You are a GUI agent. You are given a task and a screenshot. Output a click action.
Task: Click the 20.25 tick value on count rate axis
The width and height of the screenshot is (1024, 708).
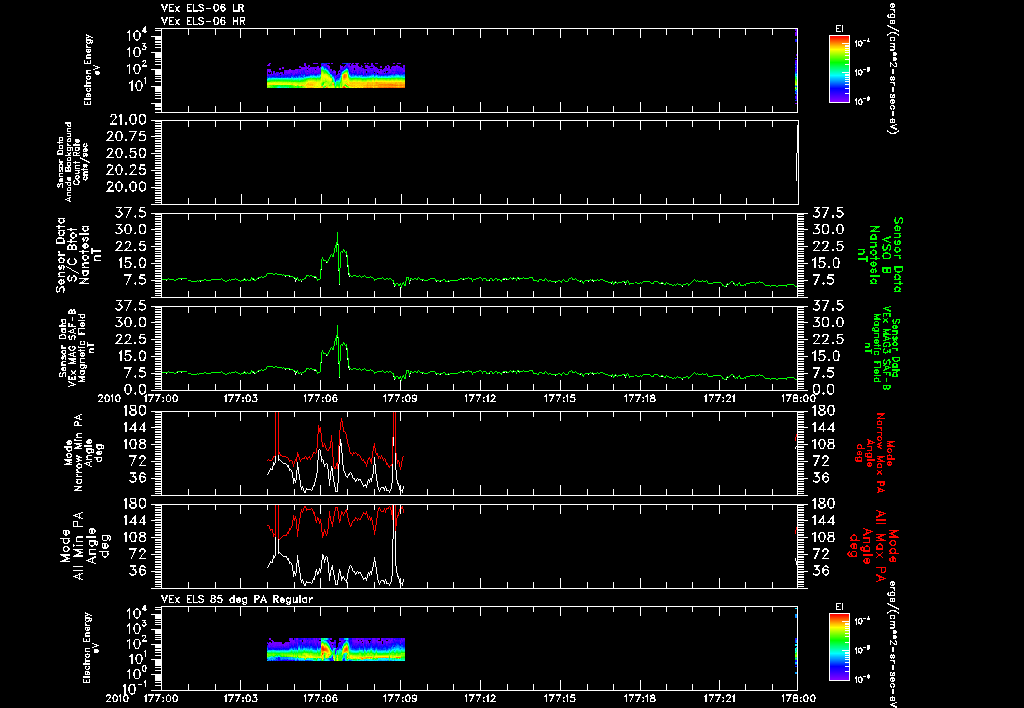(128, 170)
